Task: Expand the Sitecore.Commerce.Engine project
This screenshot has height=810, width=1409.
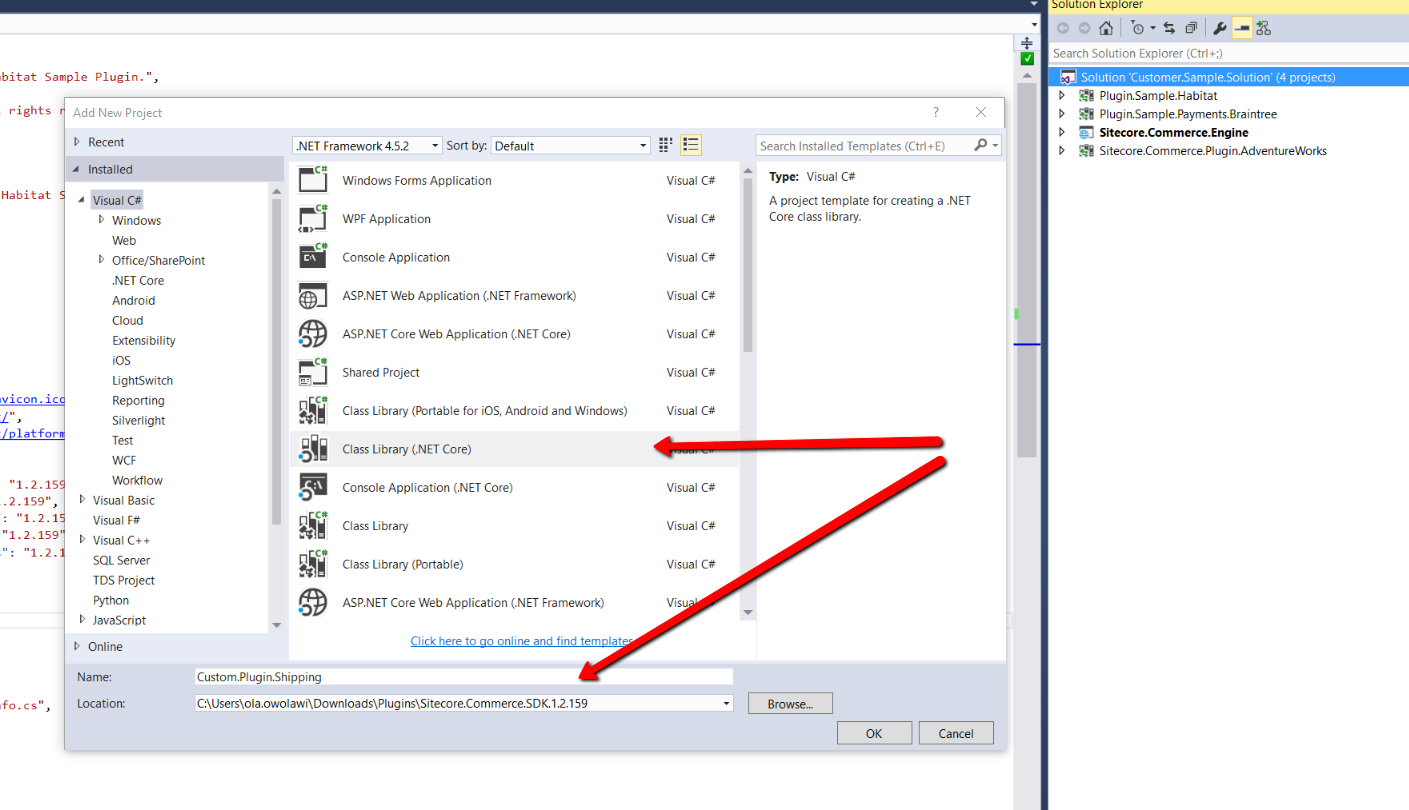Action: click(x=1062, y=132)
